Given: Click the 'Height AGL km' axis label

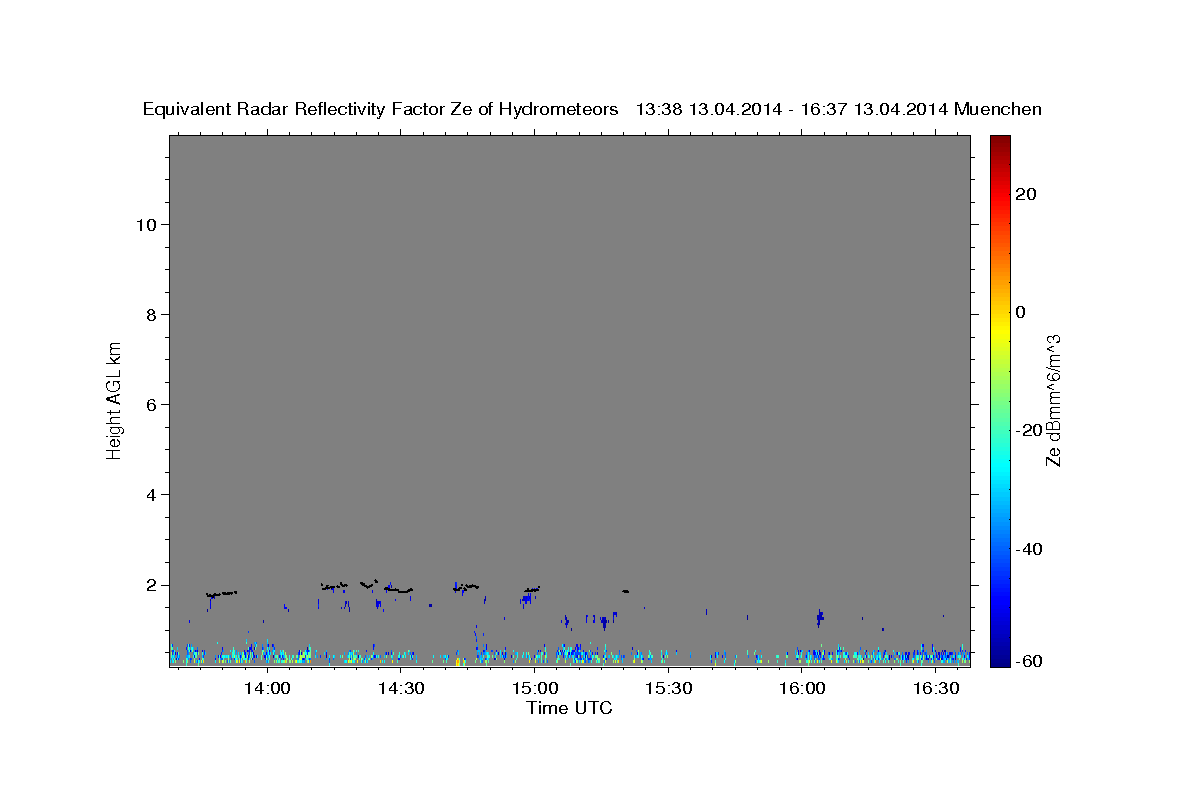Looking at the screenshot, I should click(x=114, y=399).
